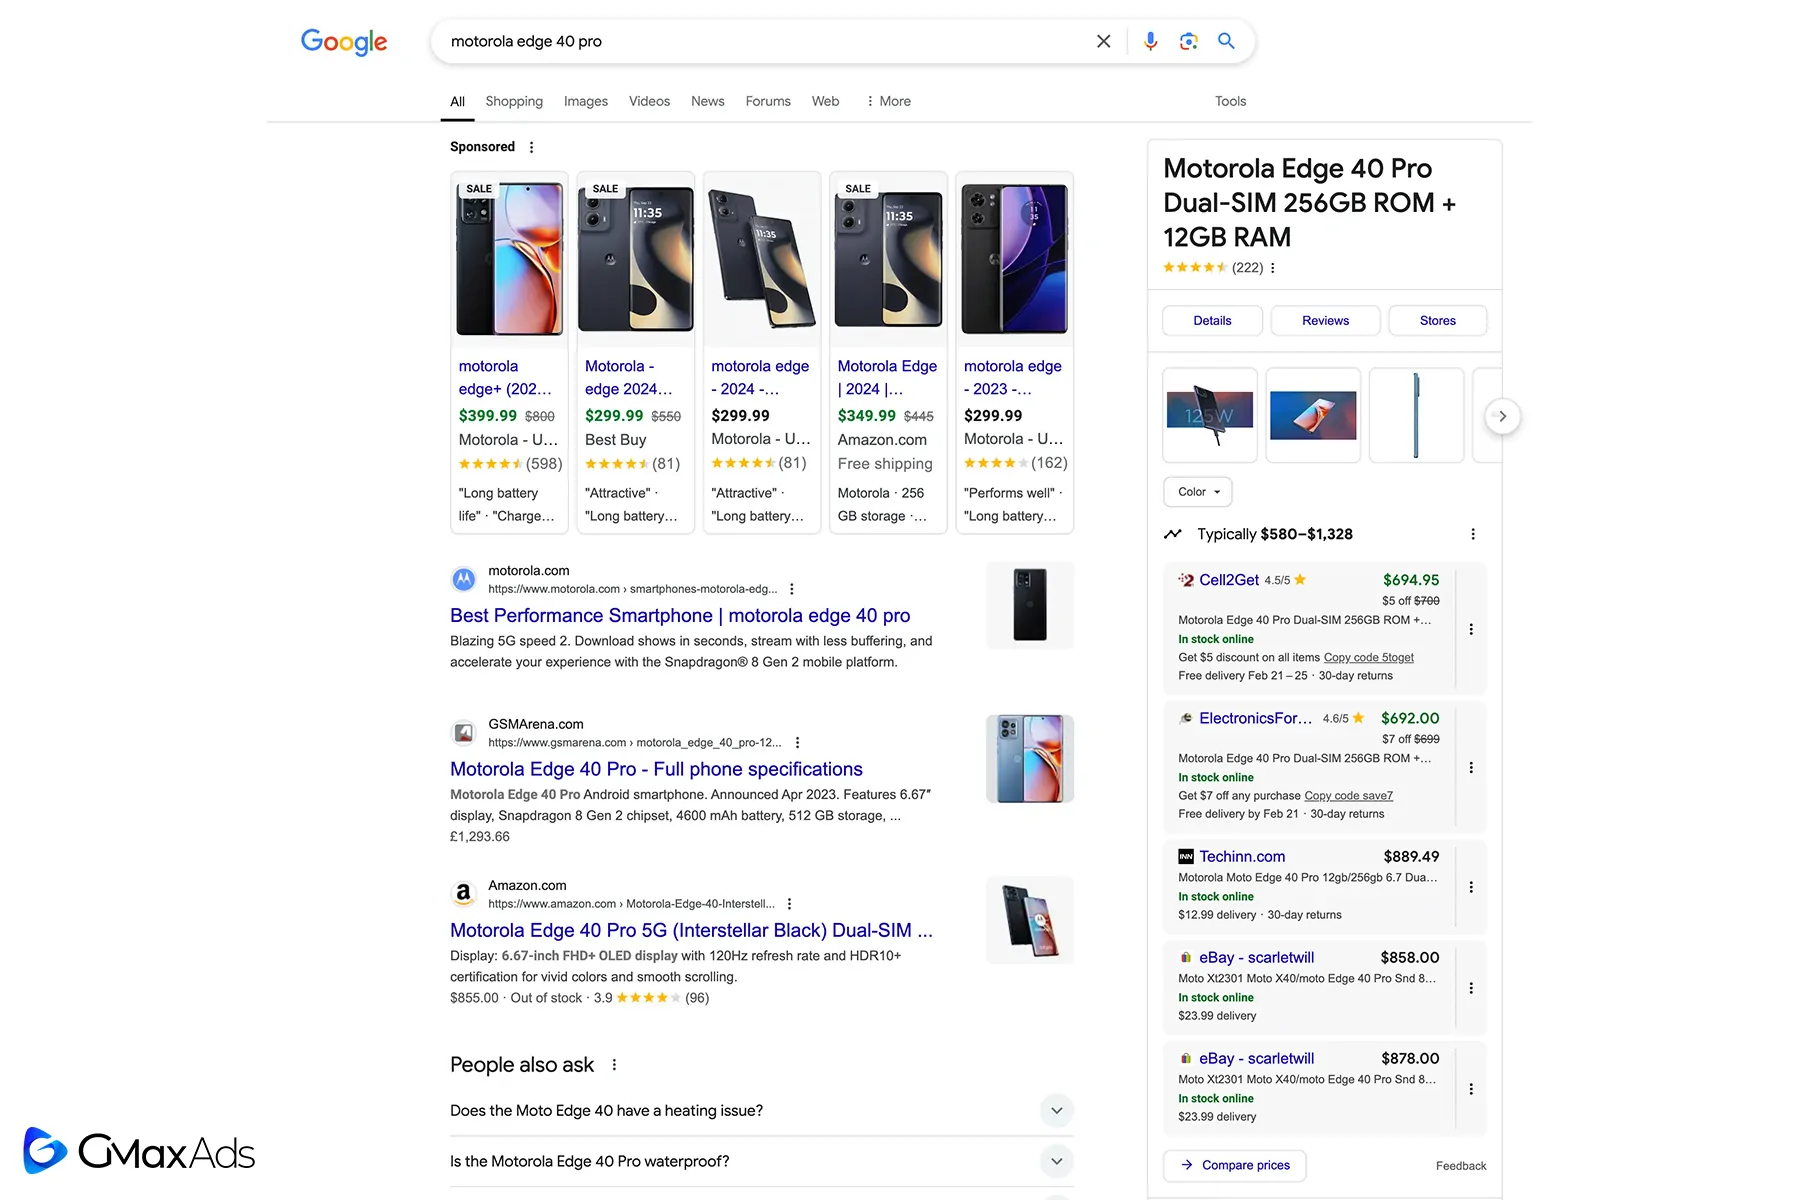Open Best Buy $299.99 sponsored product card

pyautogui.click(x=636, y=352)
